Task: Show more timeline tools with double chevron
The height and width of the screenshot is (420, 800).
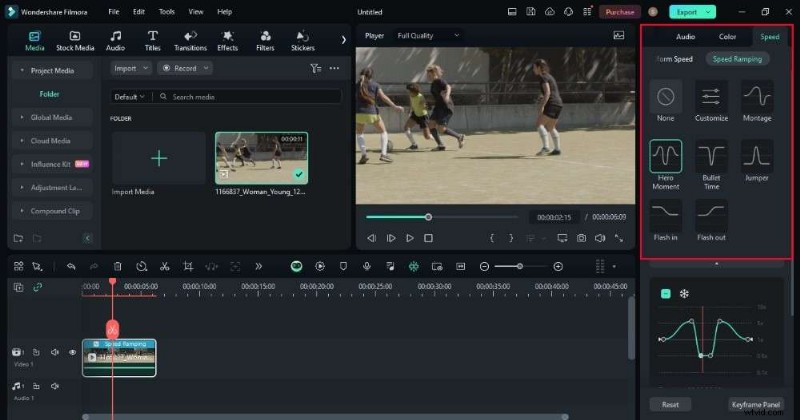Action: [x=259, y=266]
